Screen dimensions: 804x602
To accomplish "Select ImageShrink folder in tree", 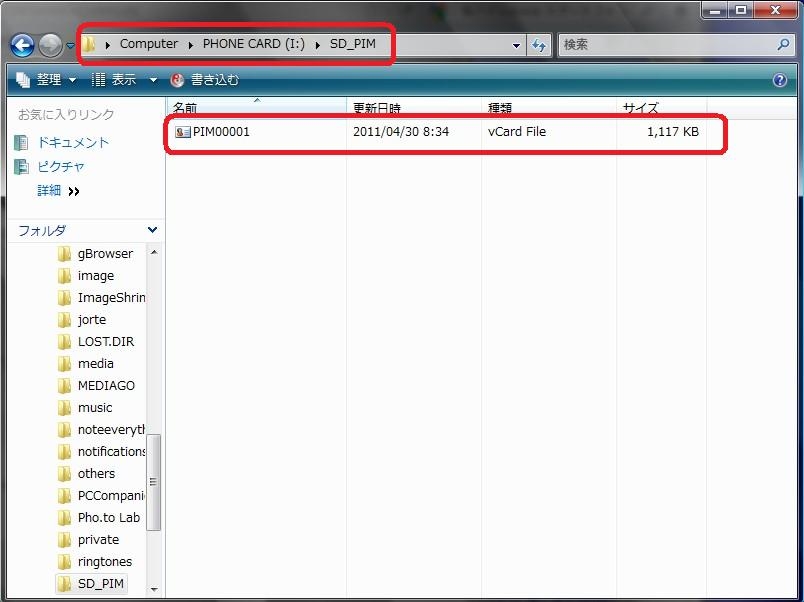I will pos(111,298).
